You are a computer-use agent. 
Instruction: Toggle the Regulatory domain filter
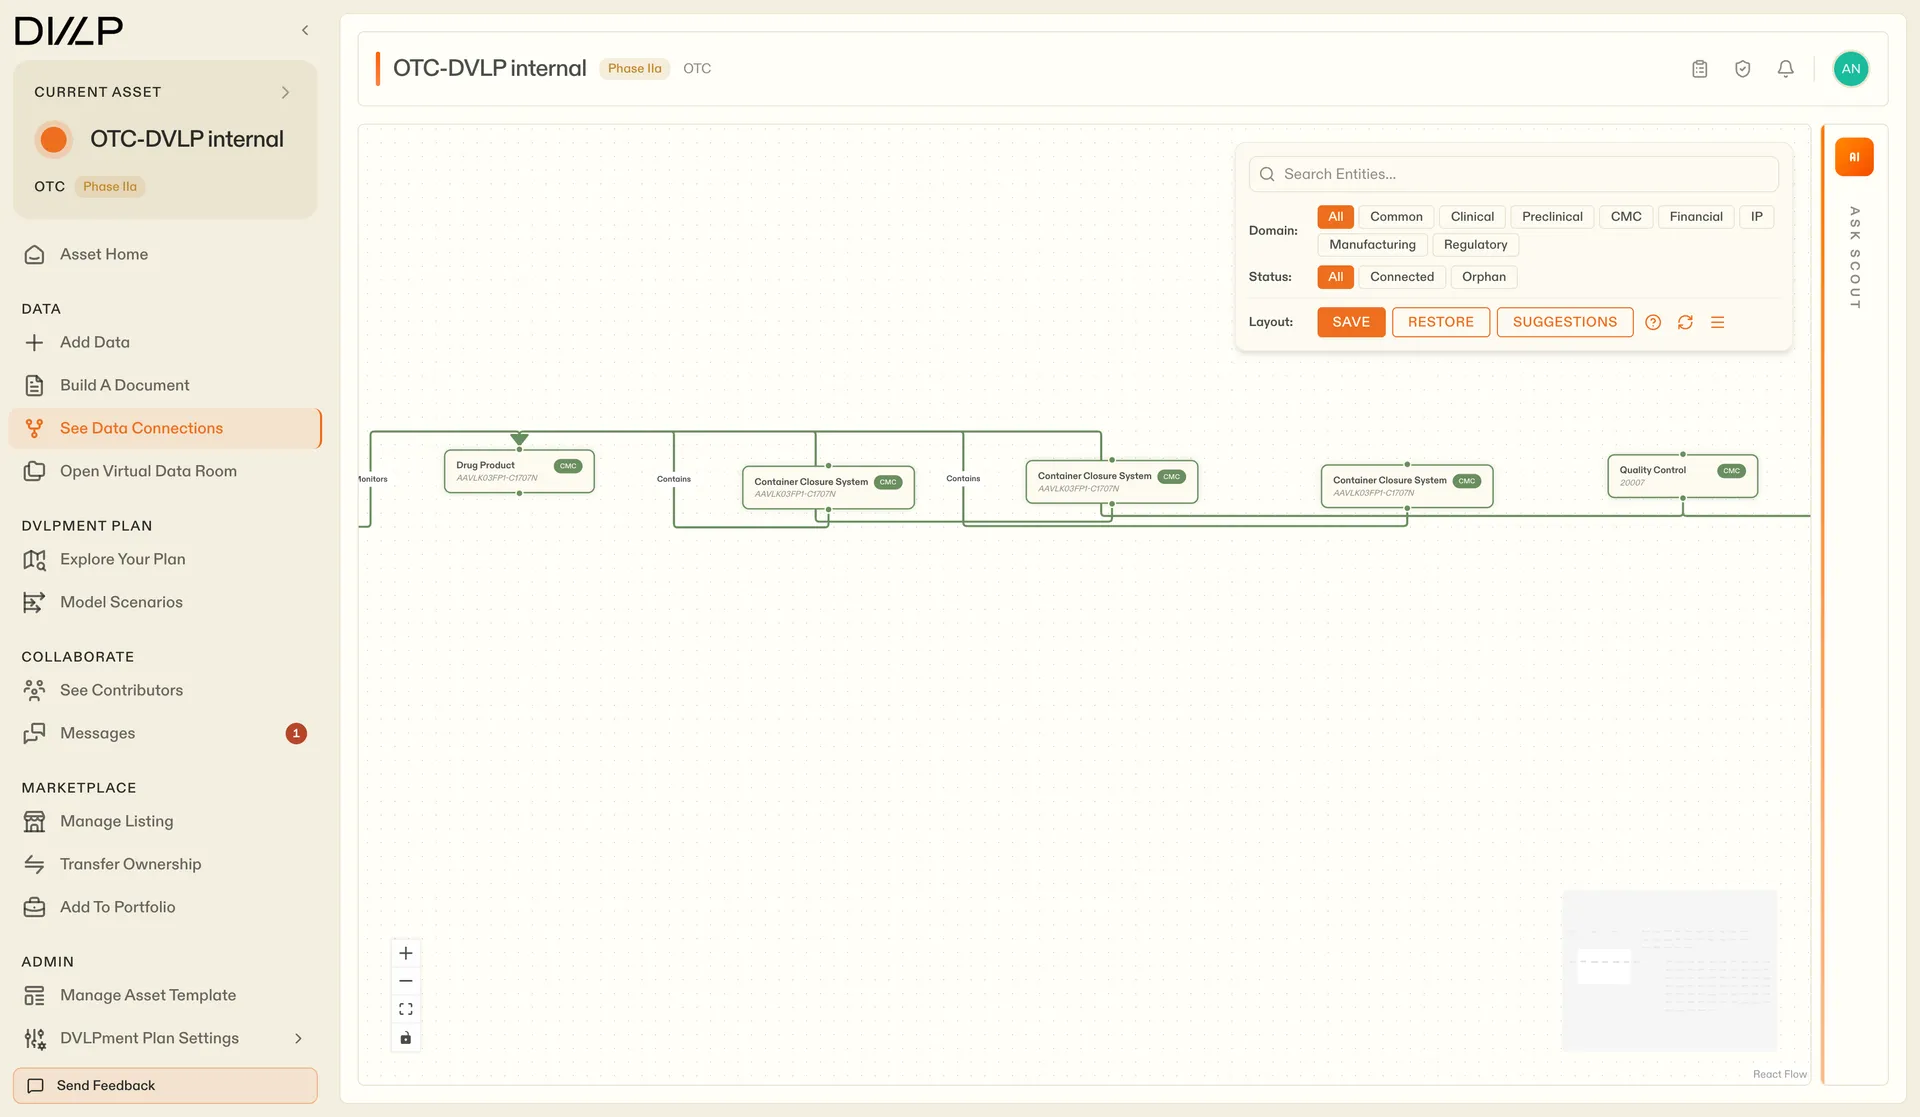pos(1475,245)
